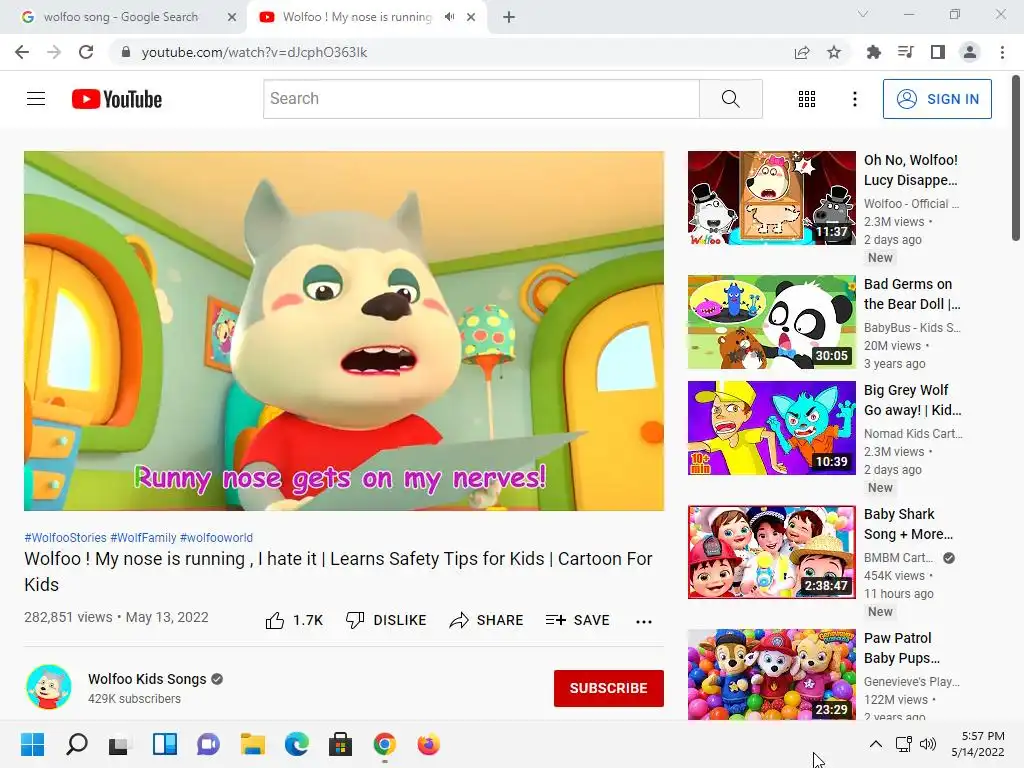Open Microsoft Store from taskbar
This screenshot has height=768, width=1024.
340,744
